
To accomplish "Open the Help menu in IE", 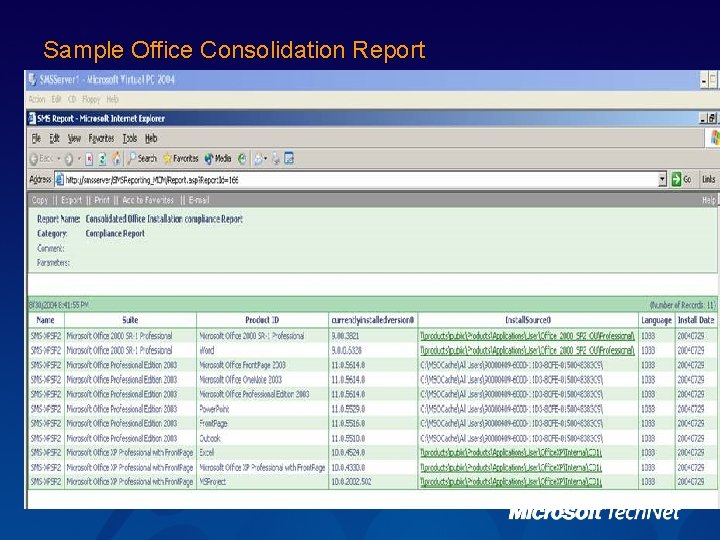I will [x=151, y=138].
